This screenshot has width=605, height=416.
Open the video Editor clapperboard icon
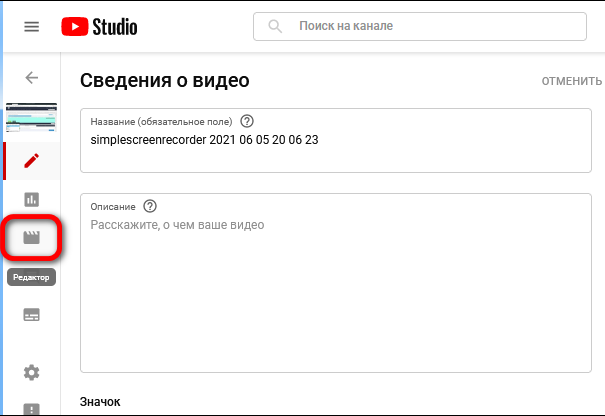(x=32, y=237)
